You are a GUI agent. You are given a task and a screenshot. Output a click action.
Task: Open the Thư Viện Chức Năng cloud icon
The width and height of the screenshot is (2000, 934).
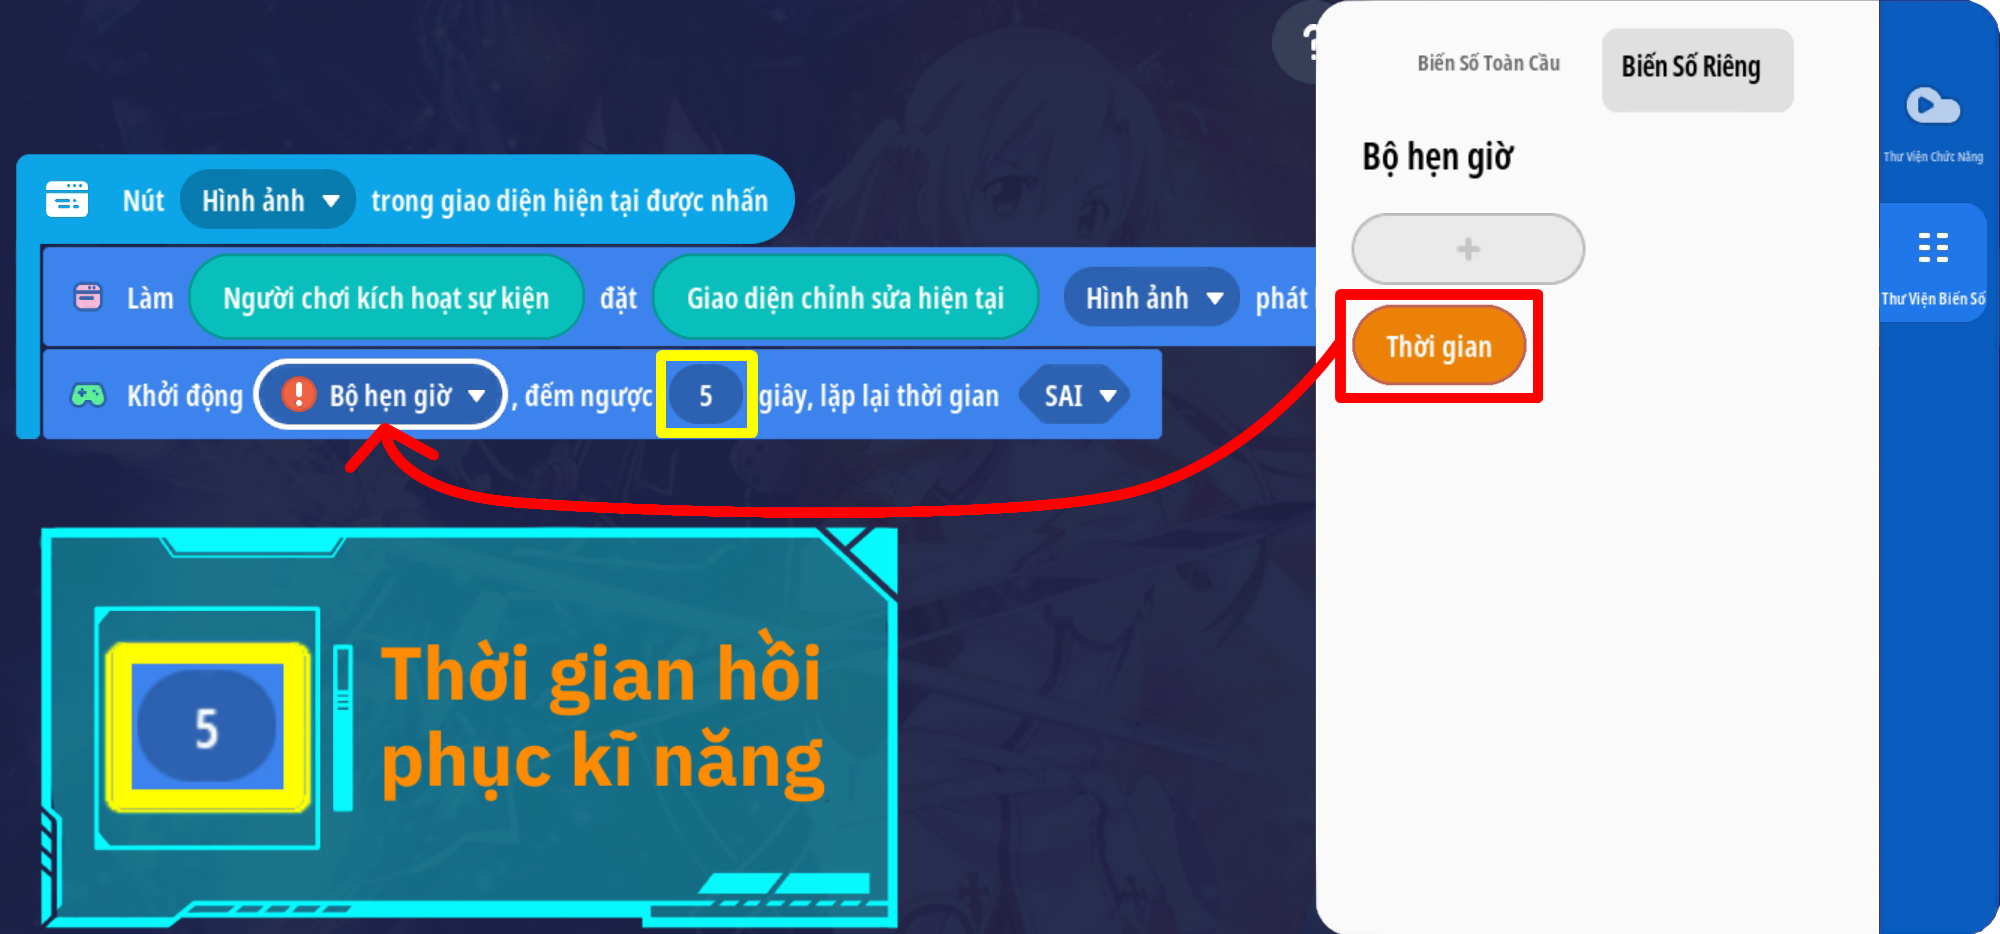tap(1932, 106)
